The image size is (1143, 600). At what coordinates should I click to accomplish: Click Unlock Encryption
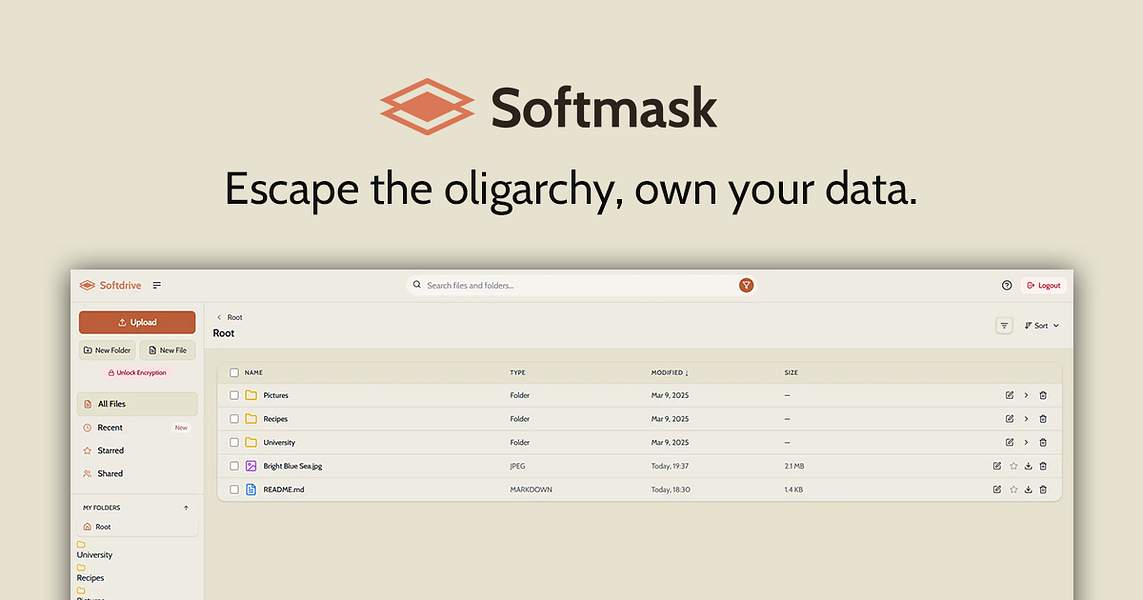click(x=137, y=371)
